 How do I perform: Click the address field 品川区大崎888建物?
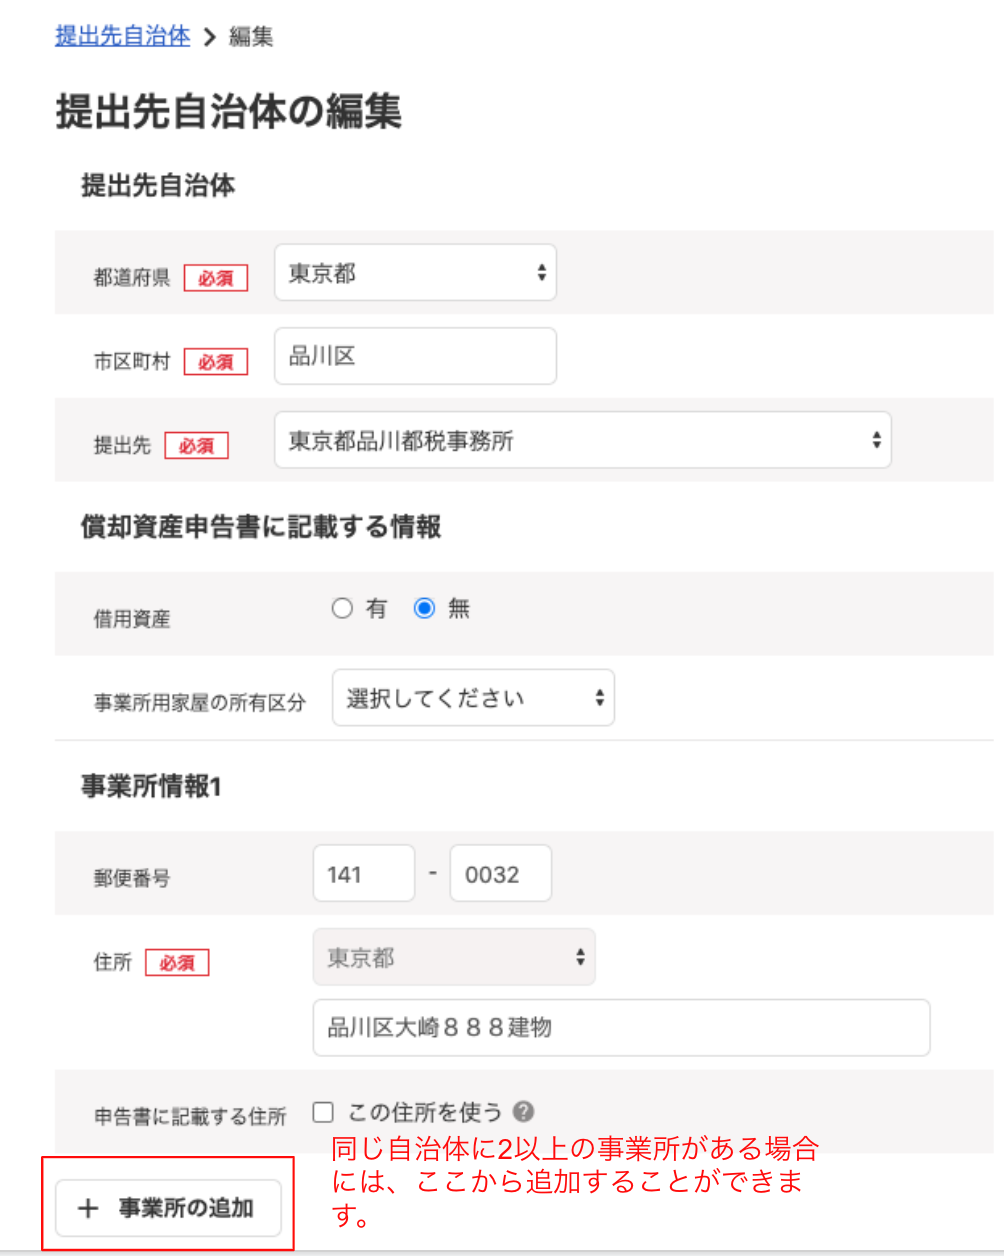pos(621,1027)
